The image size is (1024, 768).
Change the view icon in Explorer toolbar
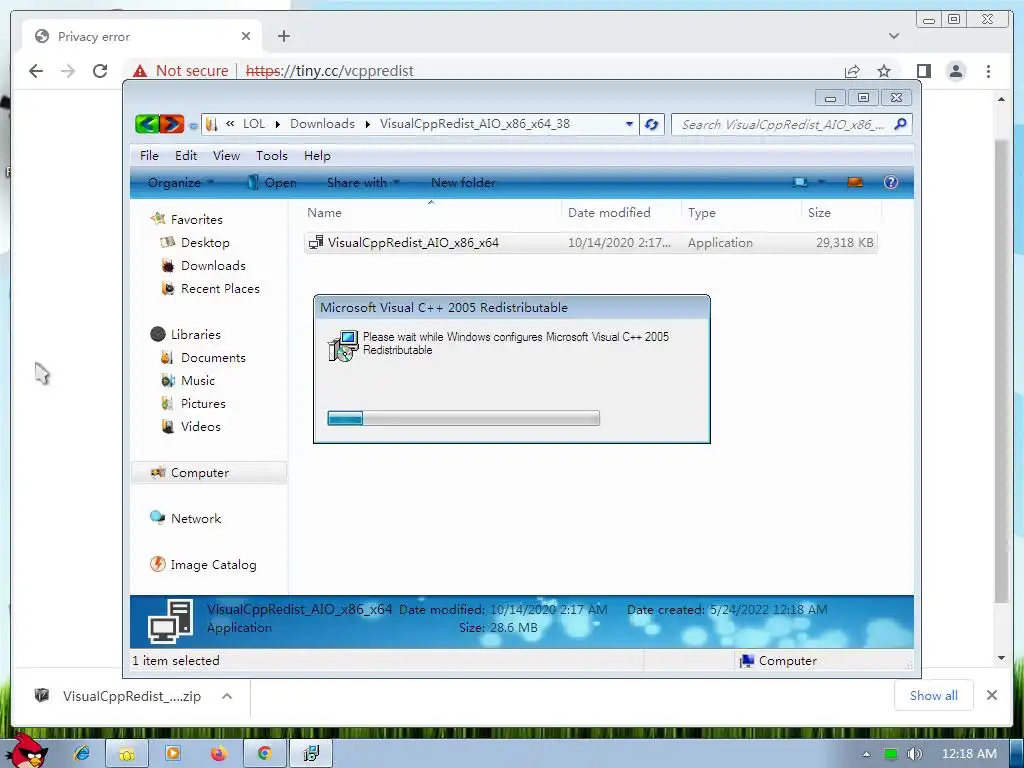click(800, 182)
